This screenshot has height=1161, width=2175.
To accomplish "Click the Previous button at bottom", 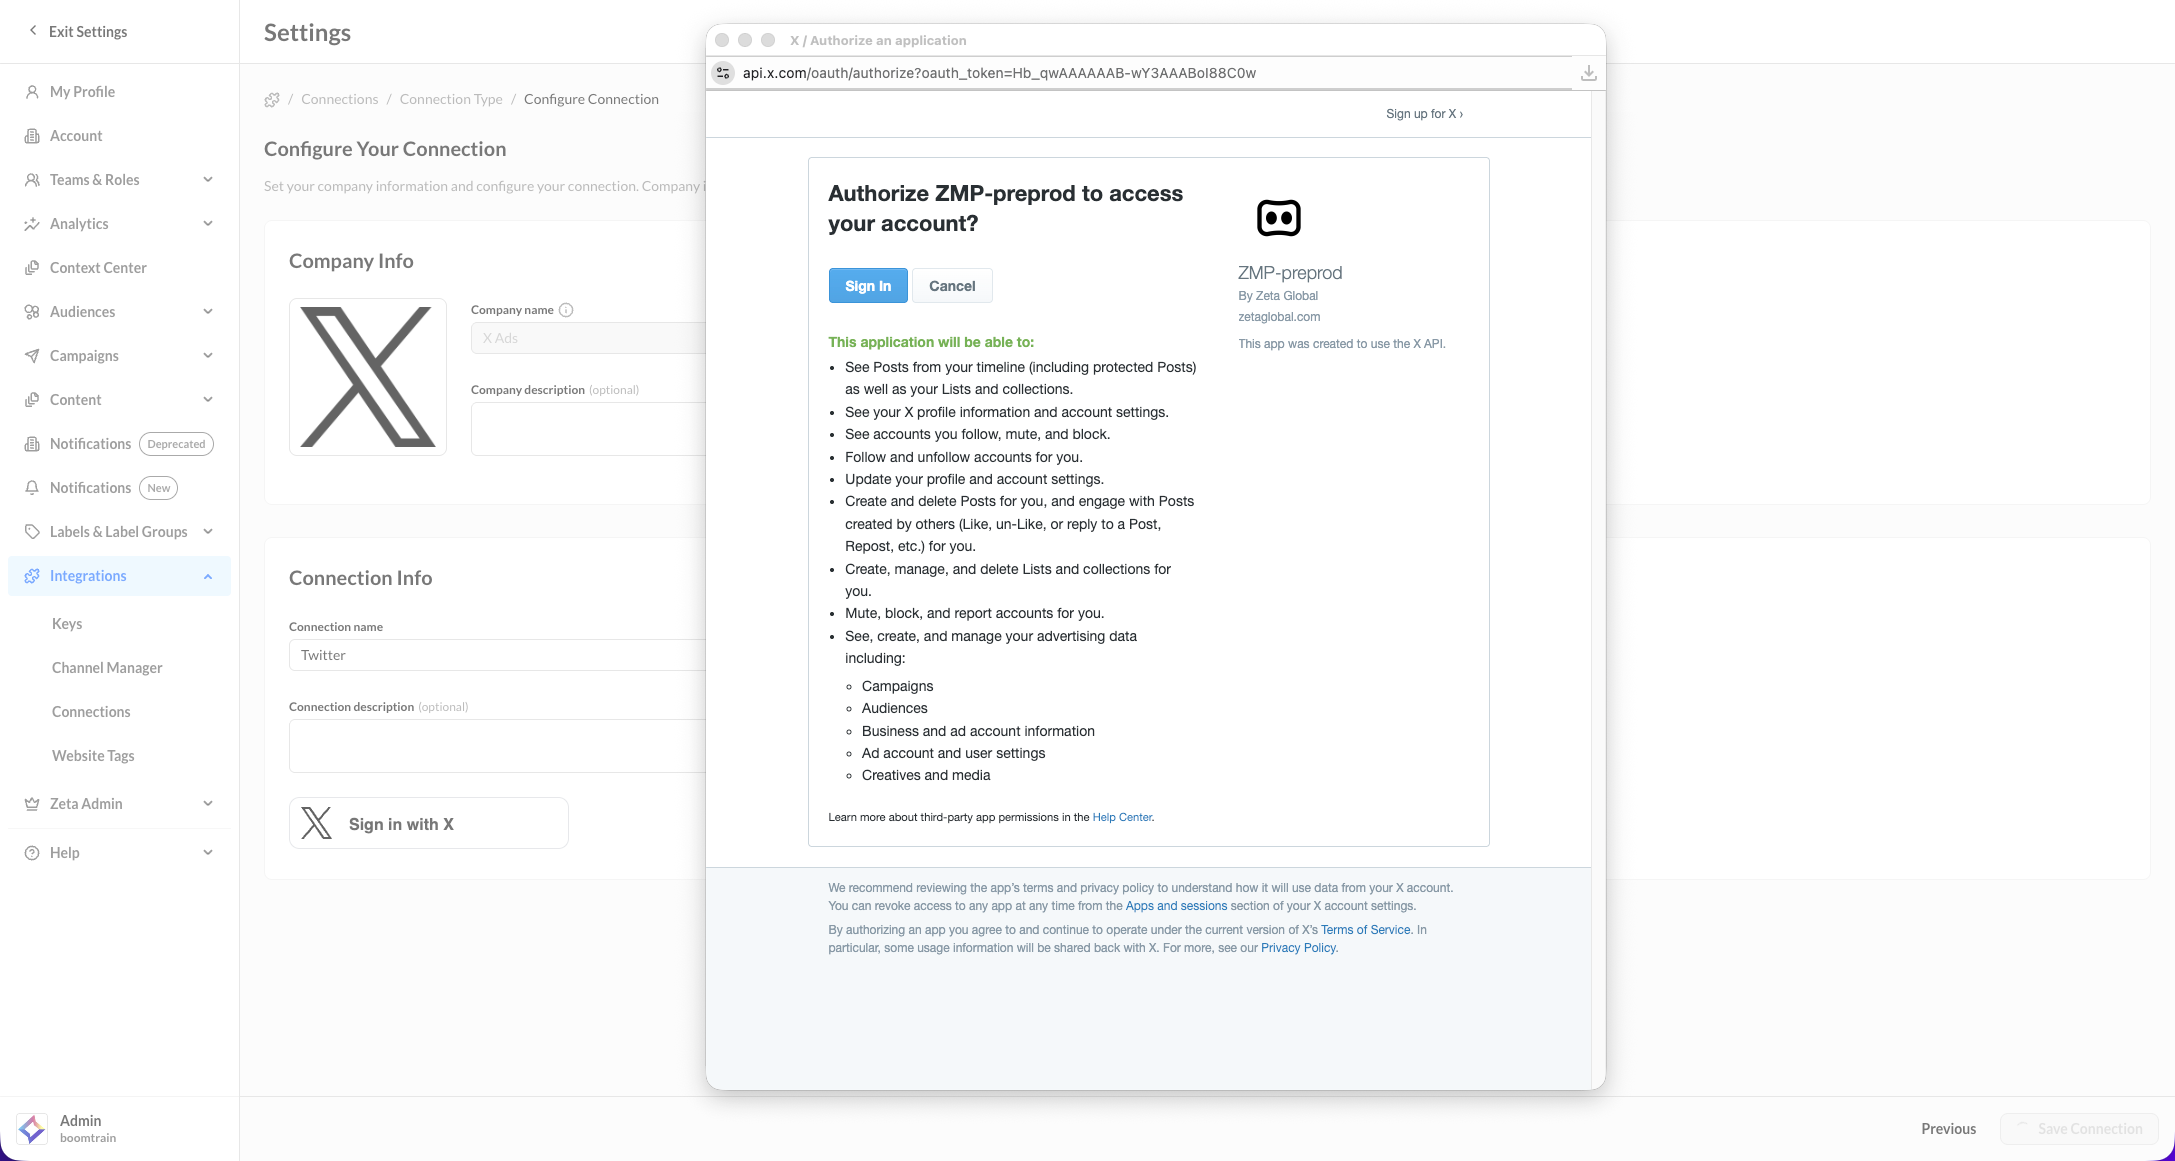I will point(1948,1129).
